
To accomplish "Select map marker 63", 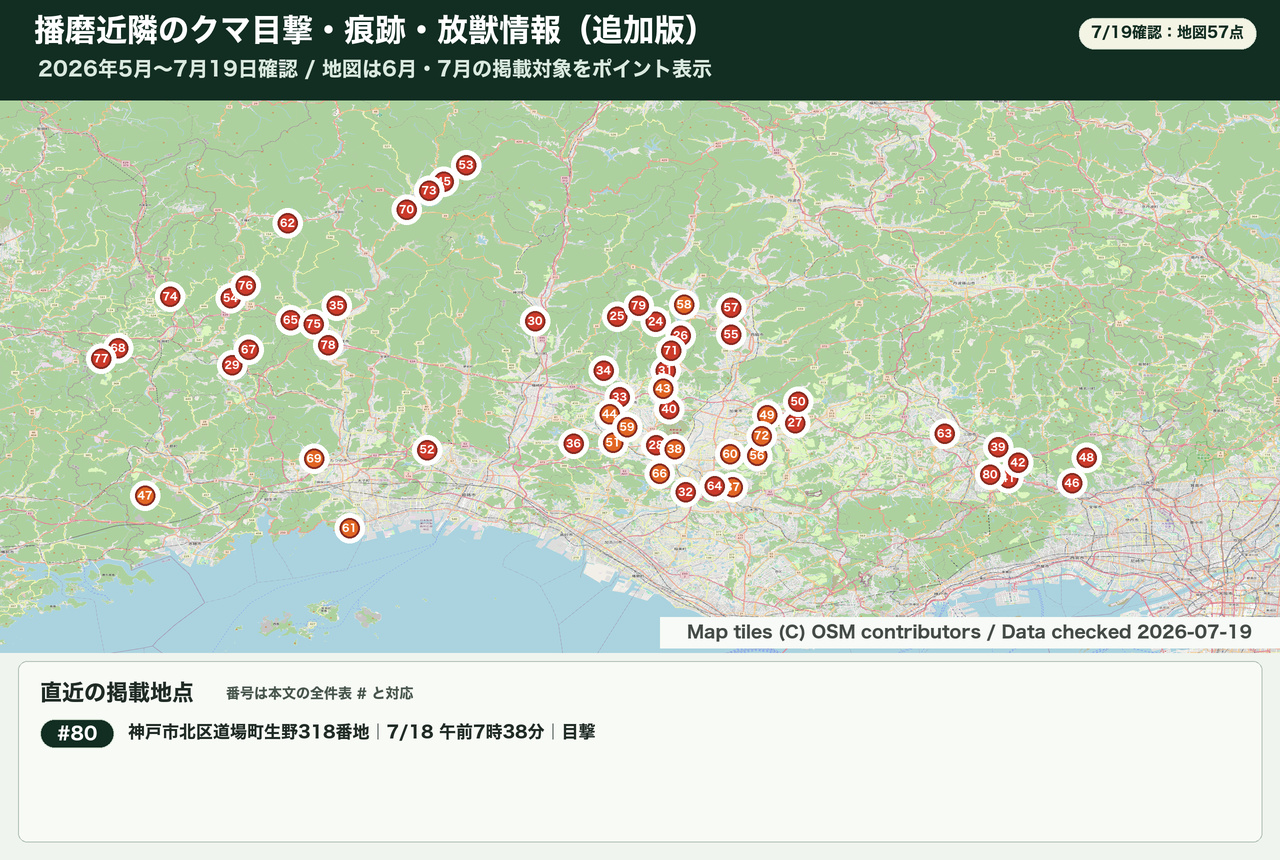I will [944, 434].
